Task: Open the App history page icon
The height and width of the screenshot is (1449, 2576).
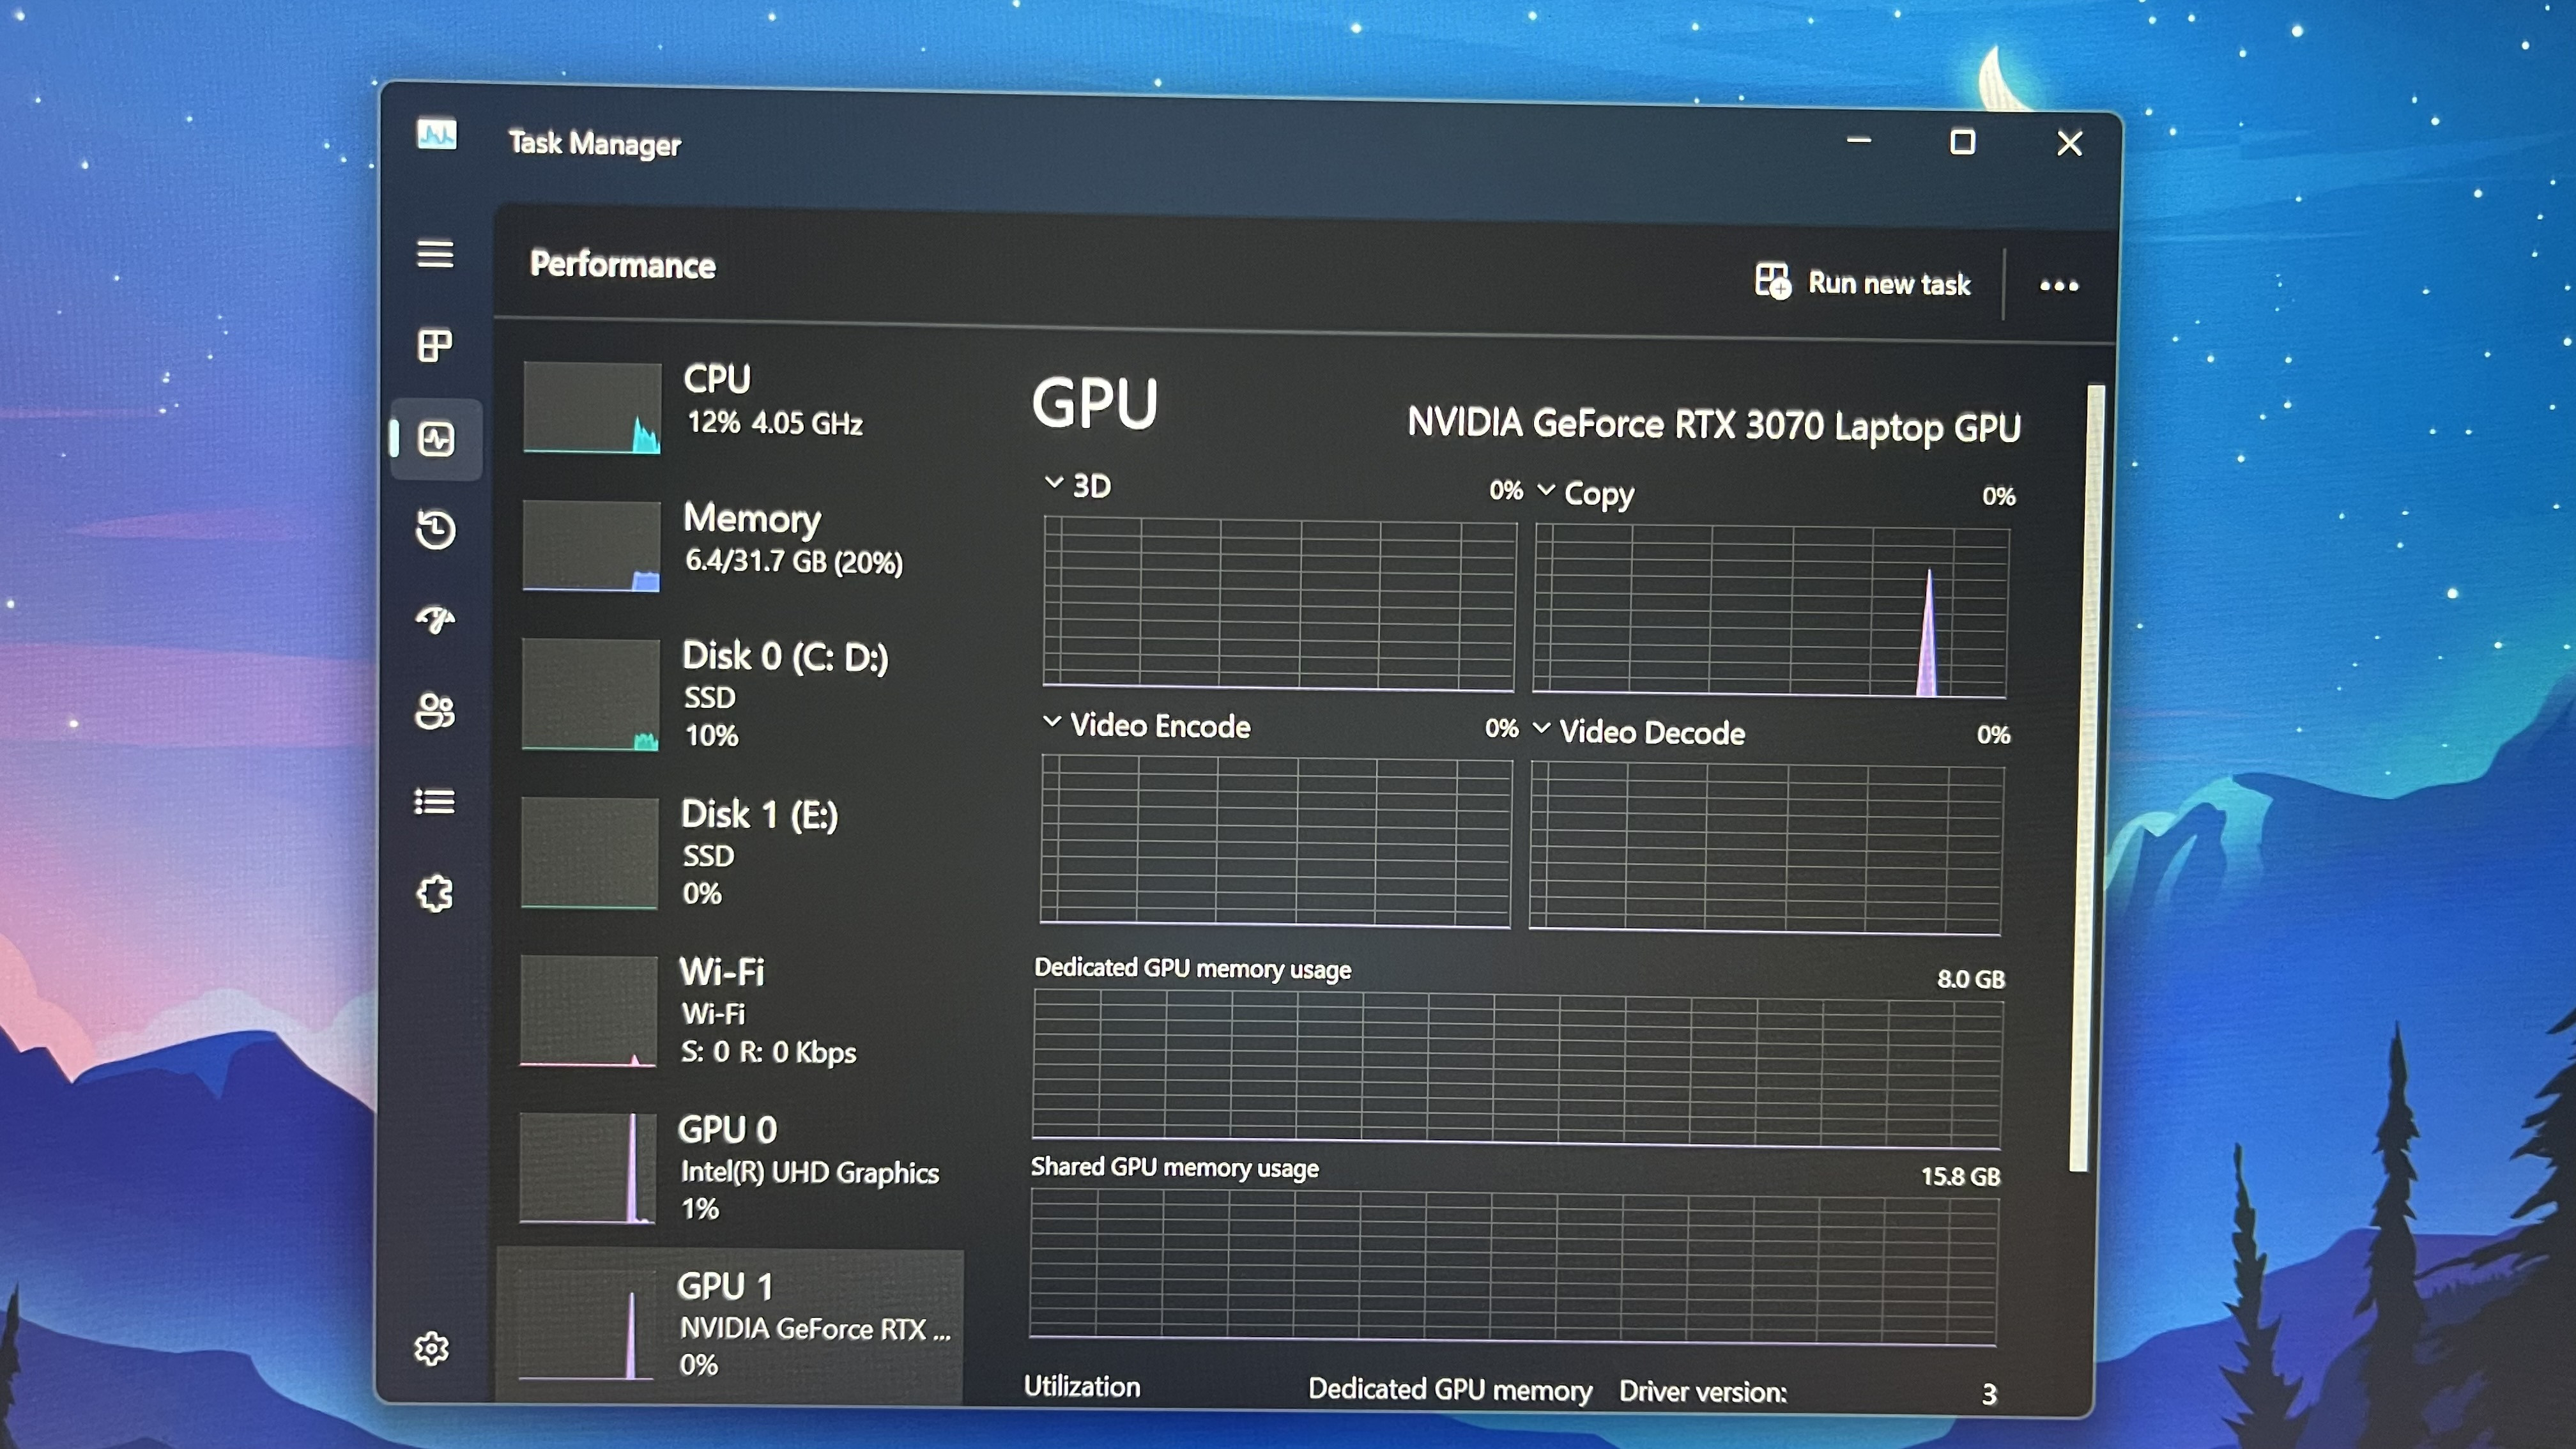Action: click(x=435, y=530)
